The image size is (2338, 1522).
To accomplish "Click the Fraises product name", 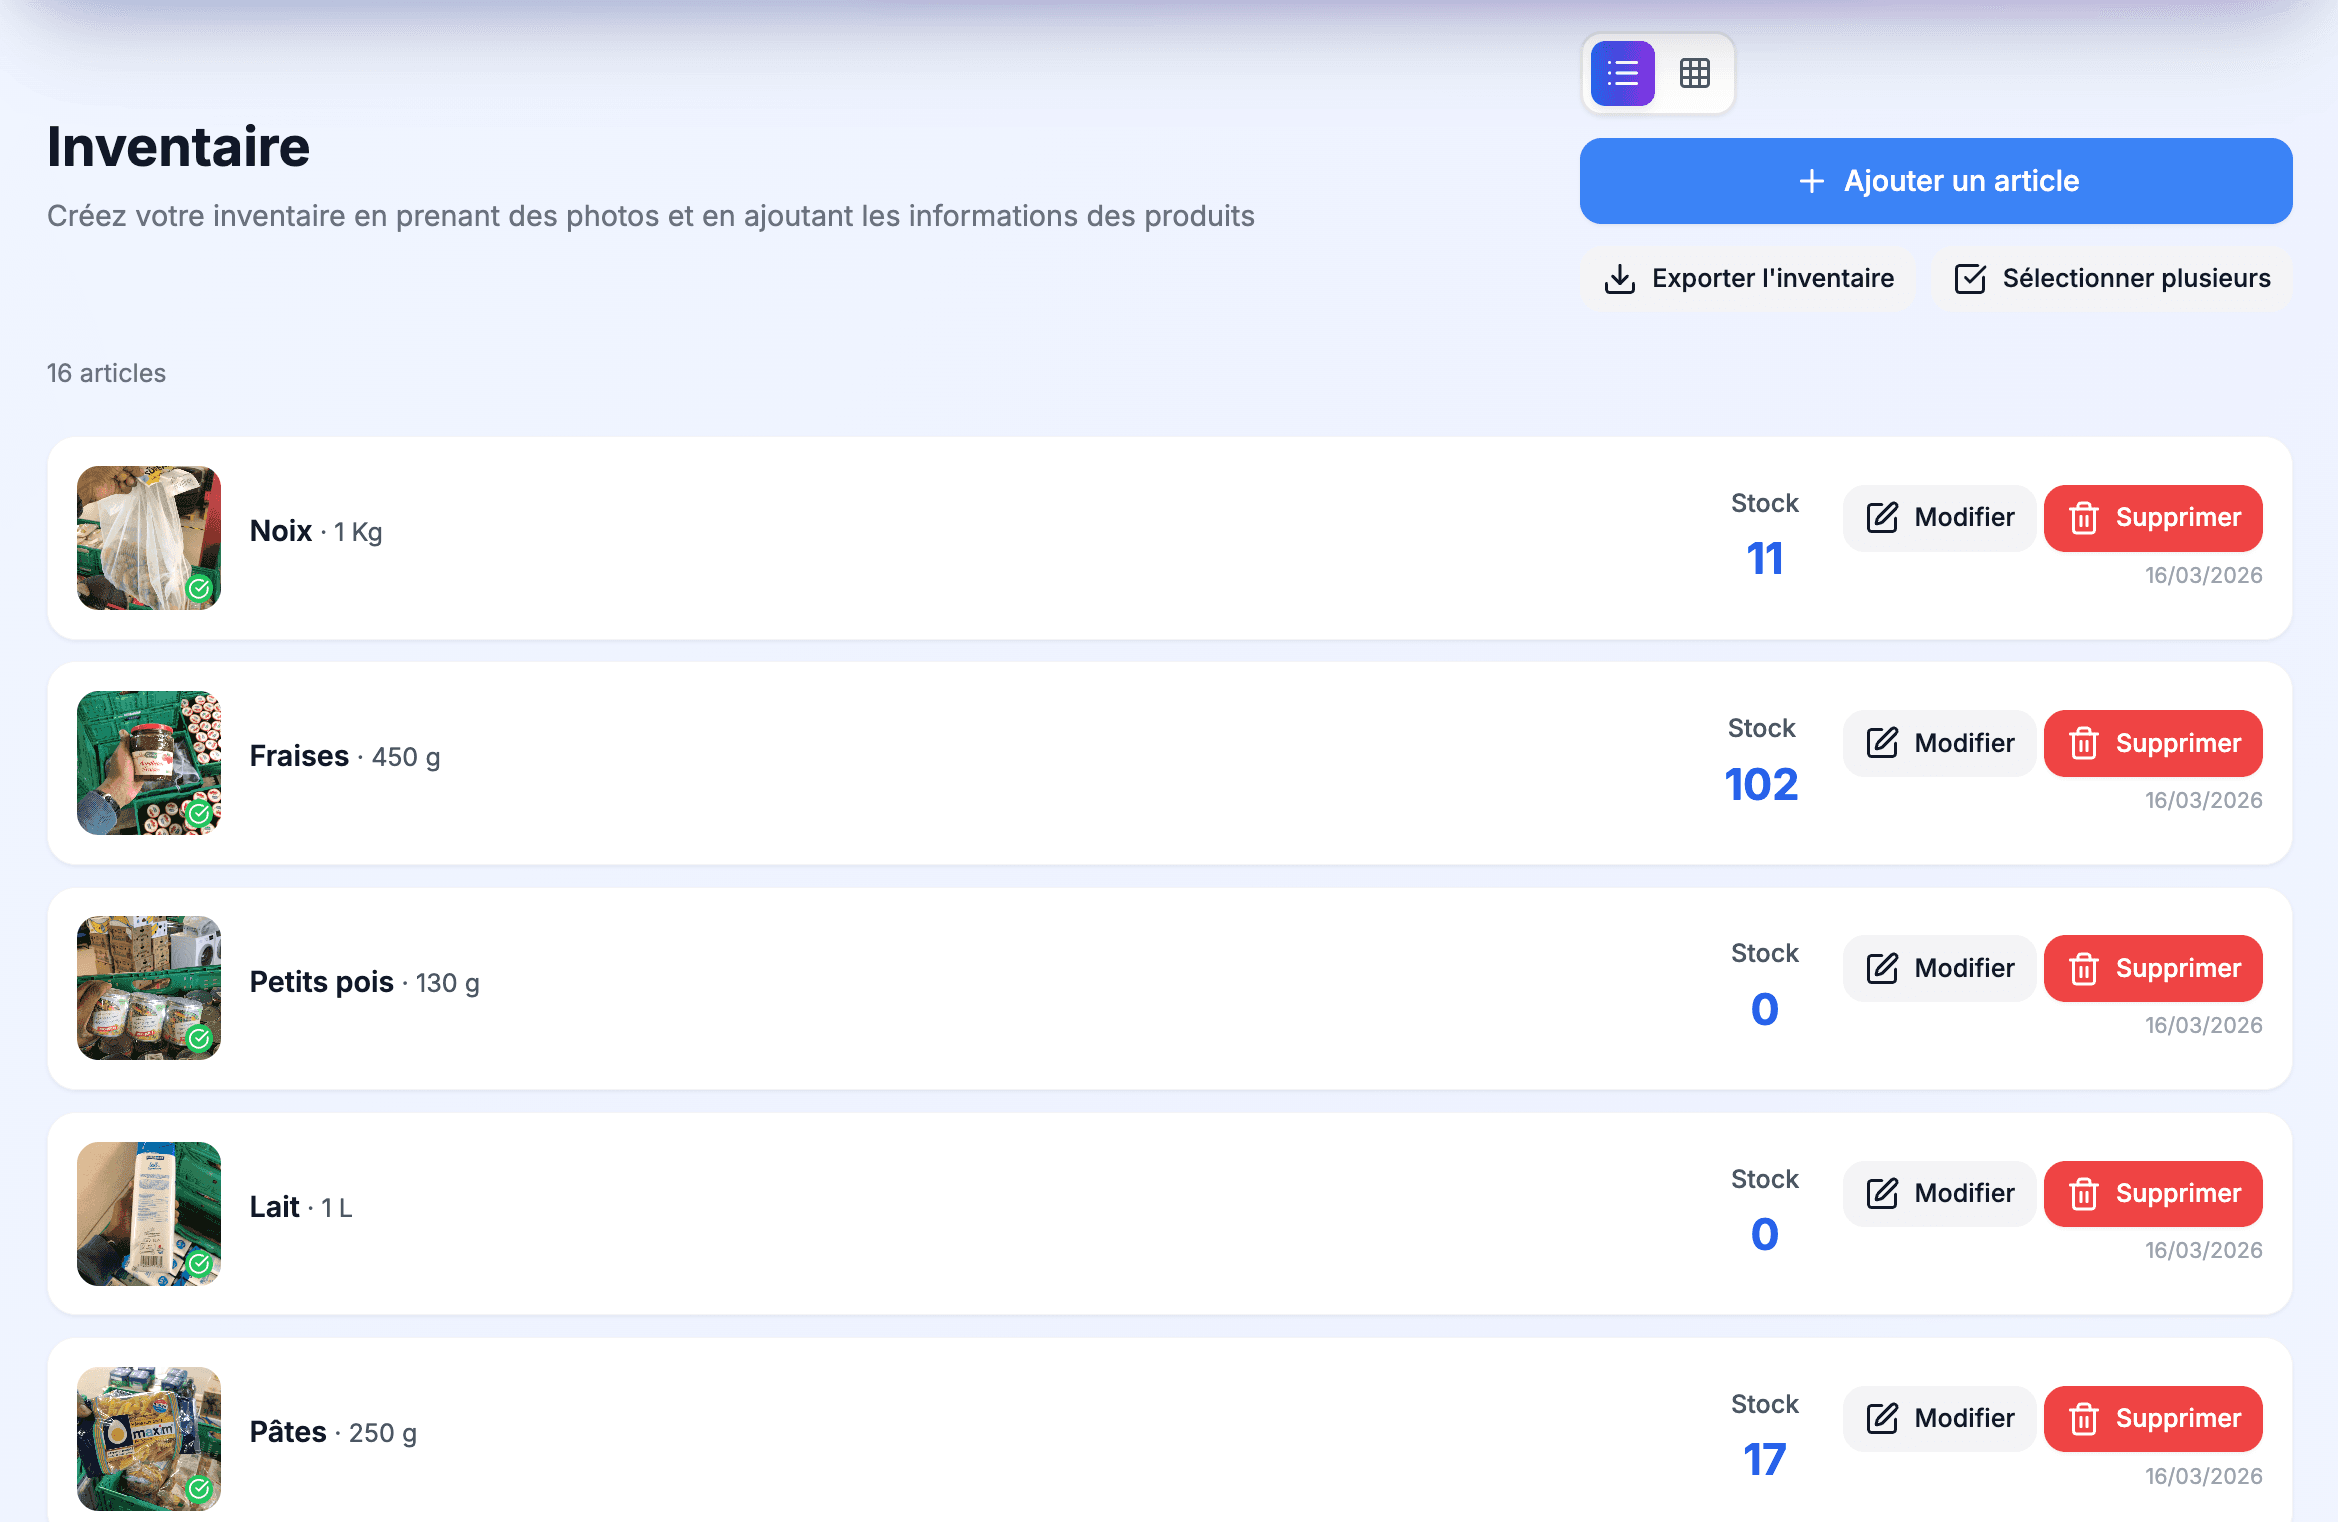I will [x=299, y=756].
